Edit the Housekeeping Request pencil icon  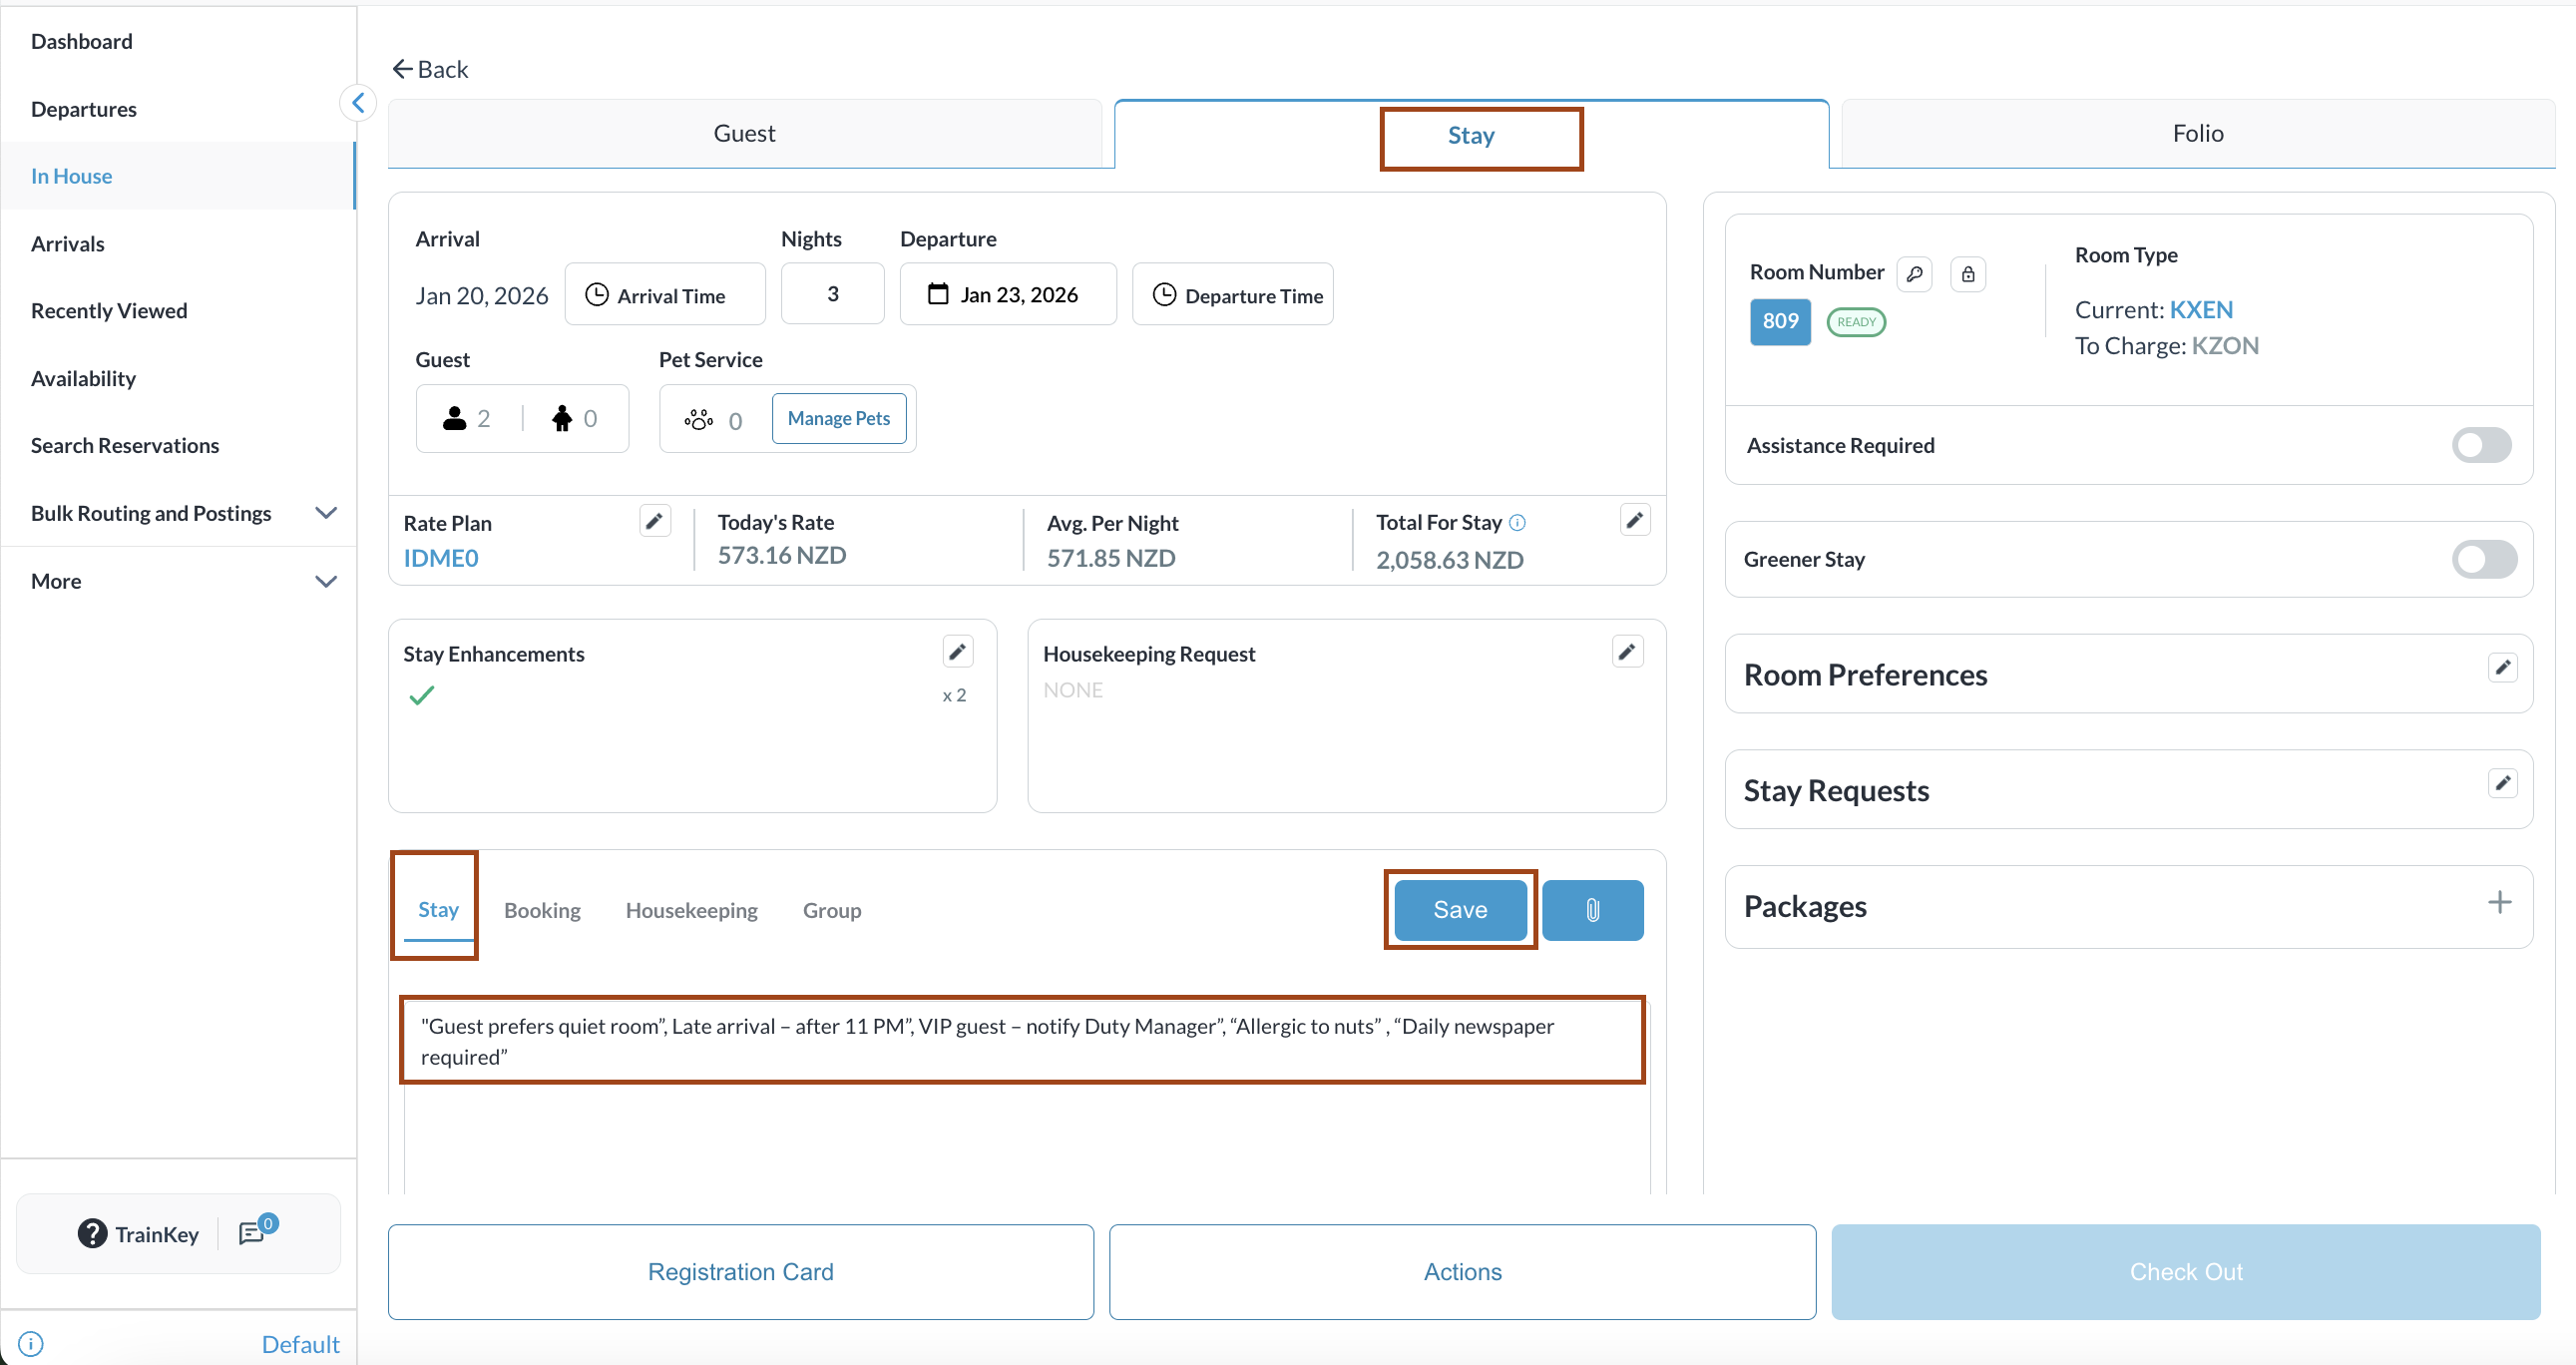(1627, 652)
